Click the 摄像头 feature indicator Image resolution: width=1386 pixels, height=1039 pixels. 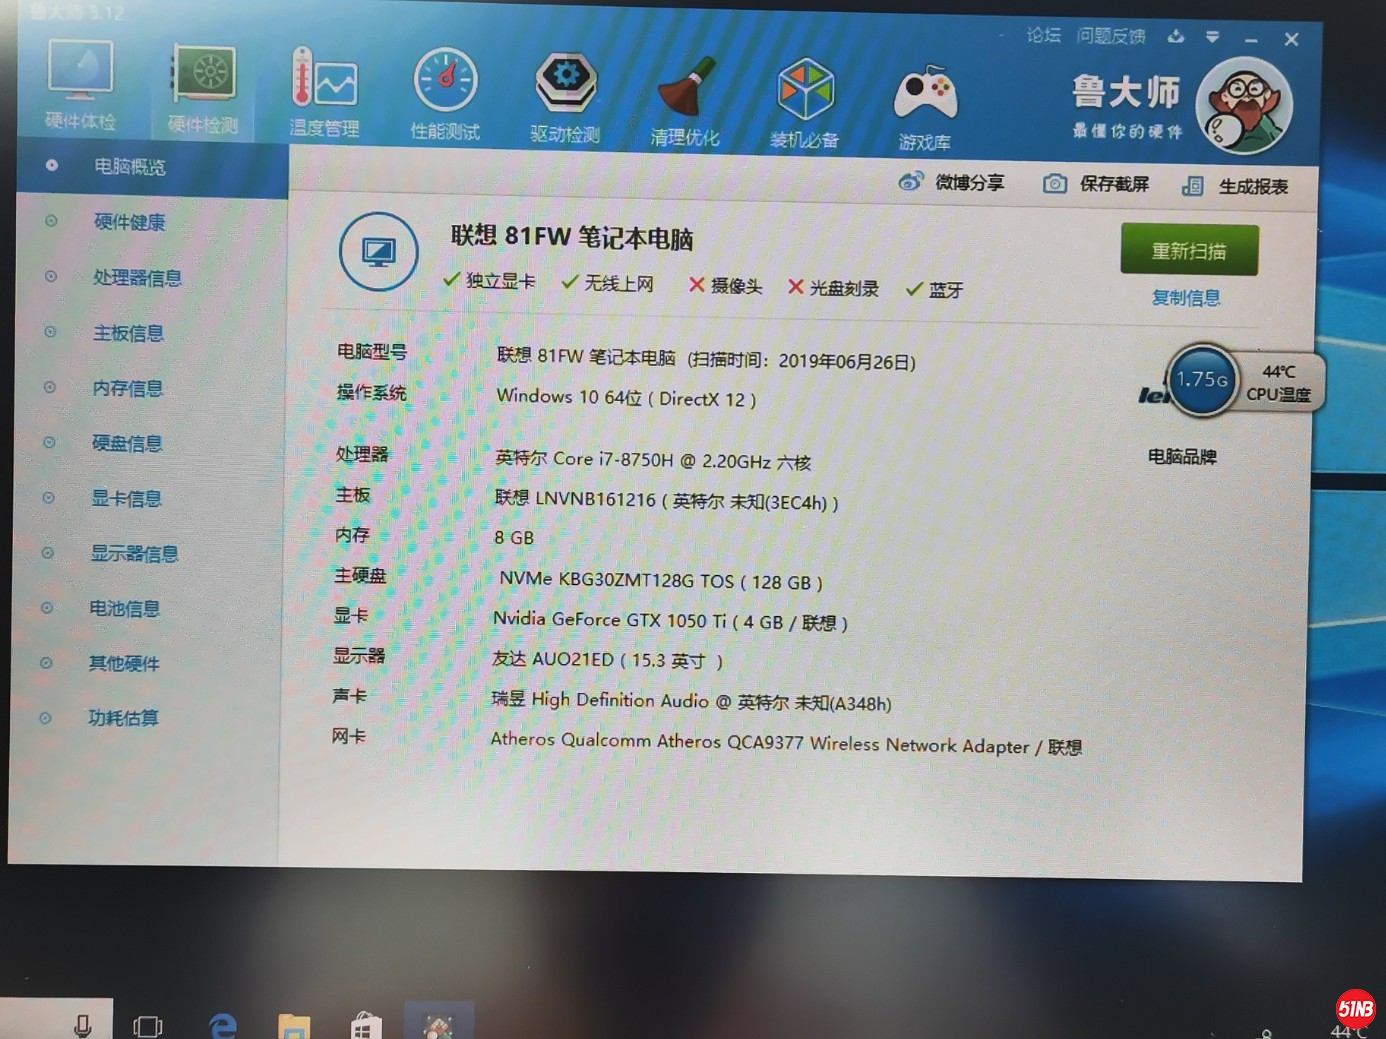pyautogui.click(x=725, y=286)
